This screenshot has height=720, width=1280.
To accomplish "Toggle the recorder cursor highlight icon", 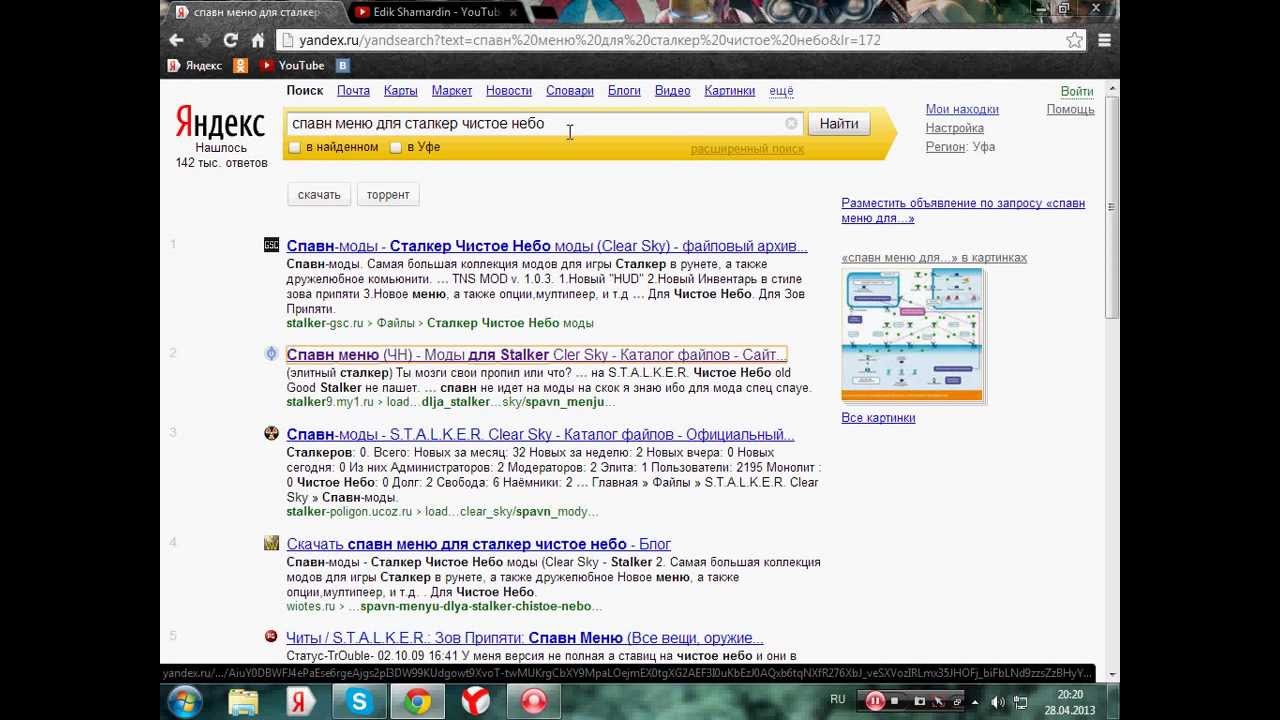I will tap(938, 701).
